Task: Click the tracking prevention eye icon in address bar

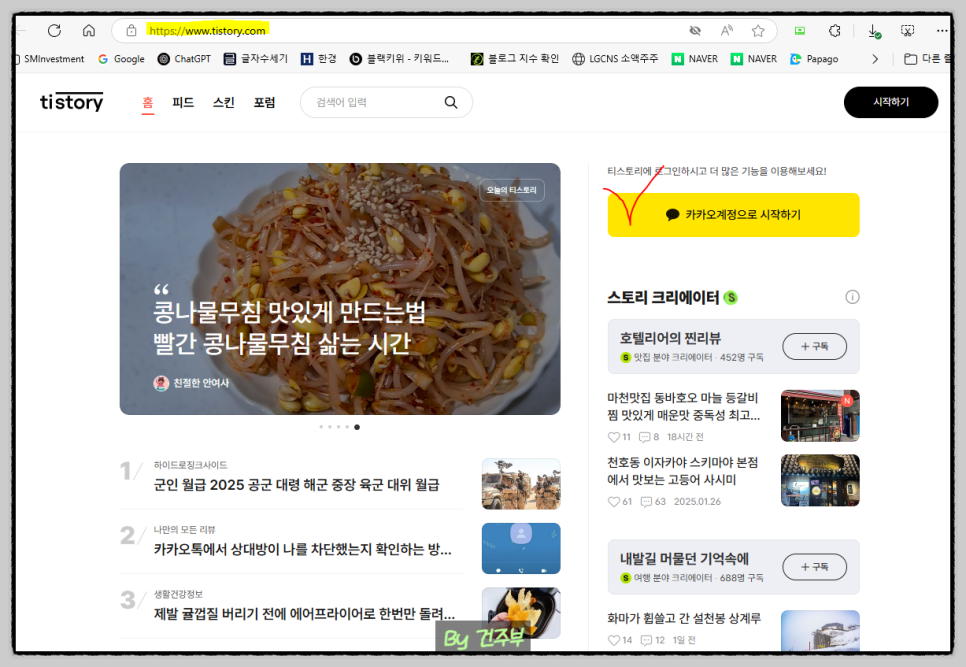Action: click(694, 30)
